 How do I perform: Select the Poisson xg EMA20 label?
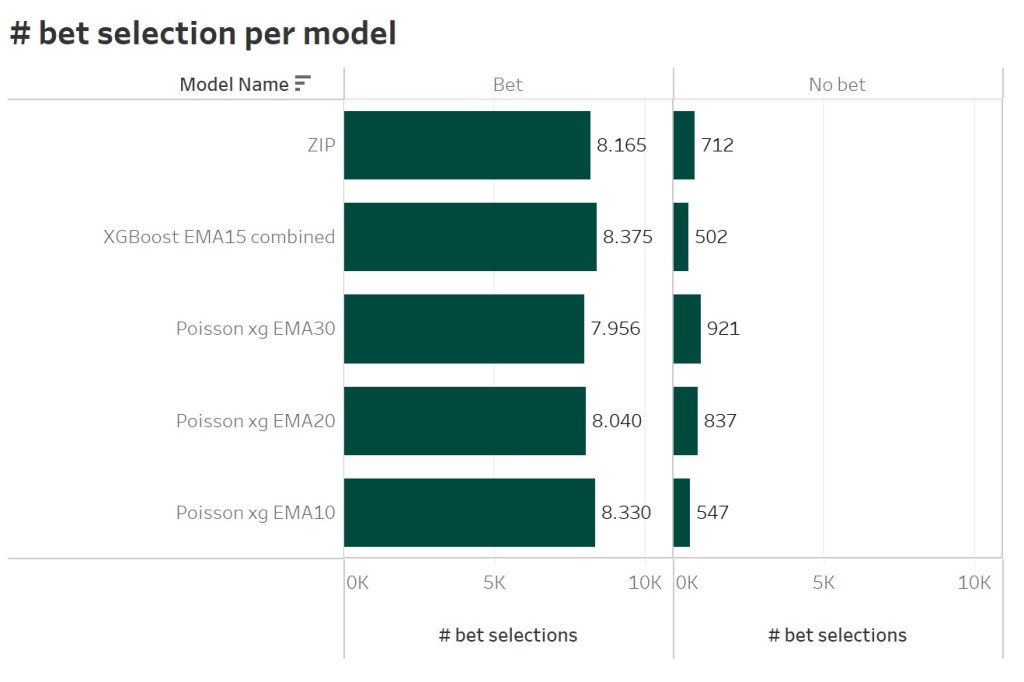pos(255,421)
